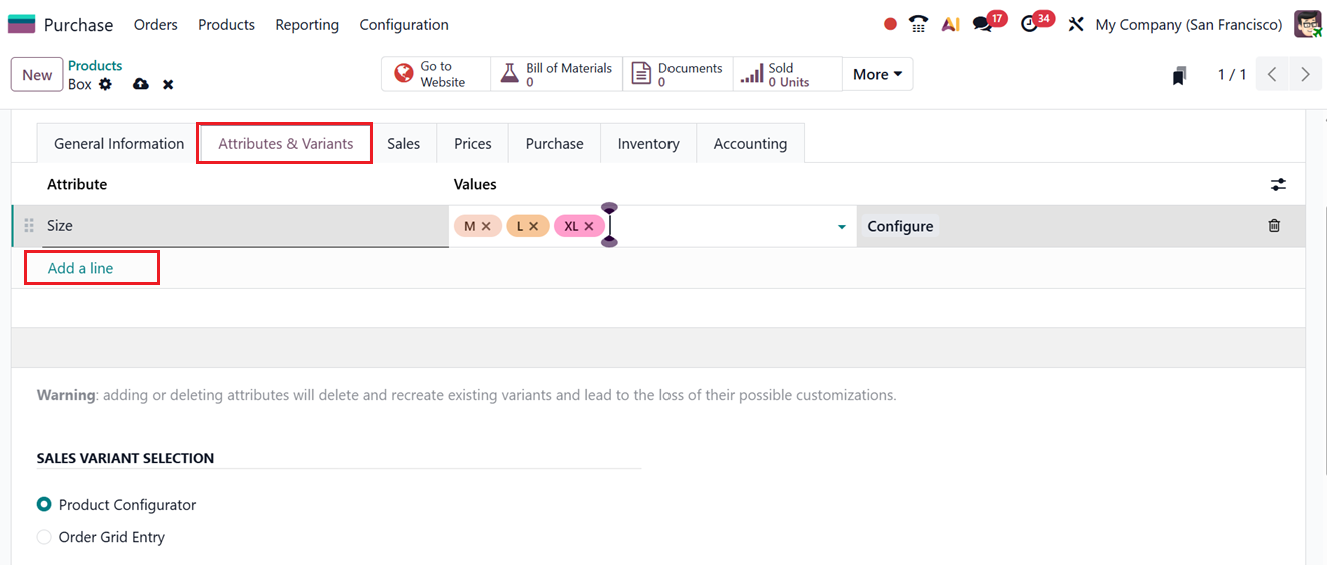Open the Orders menu

(156, 24)
